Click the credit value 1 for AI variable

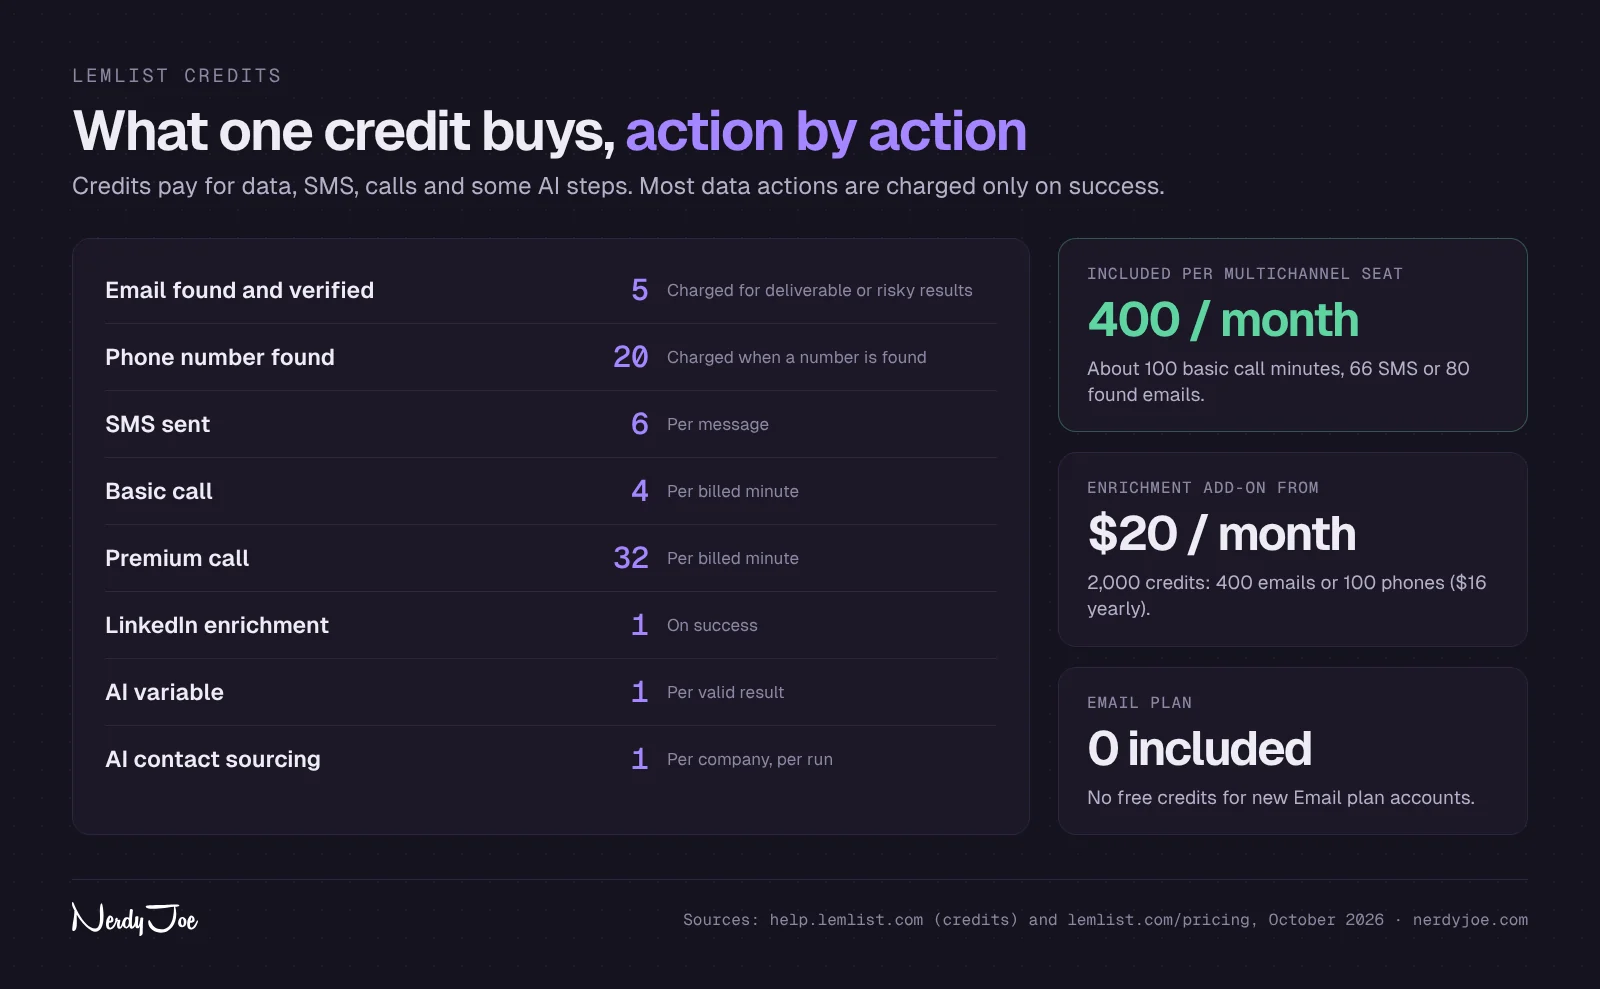640,692
